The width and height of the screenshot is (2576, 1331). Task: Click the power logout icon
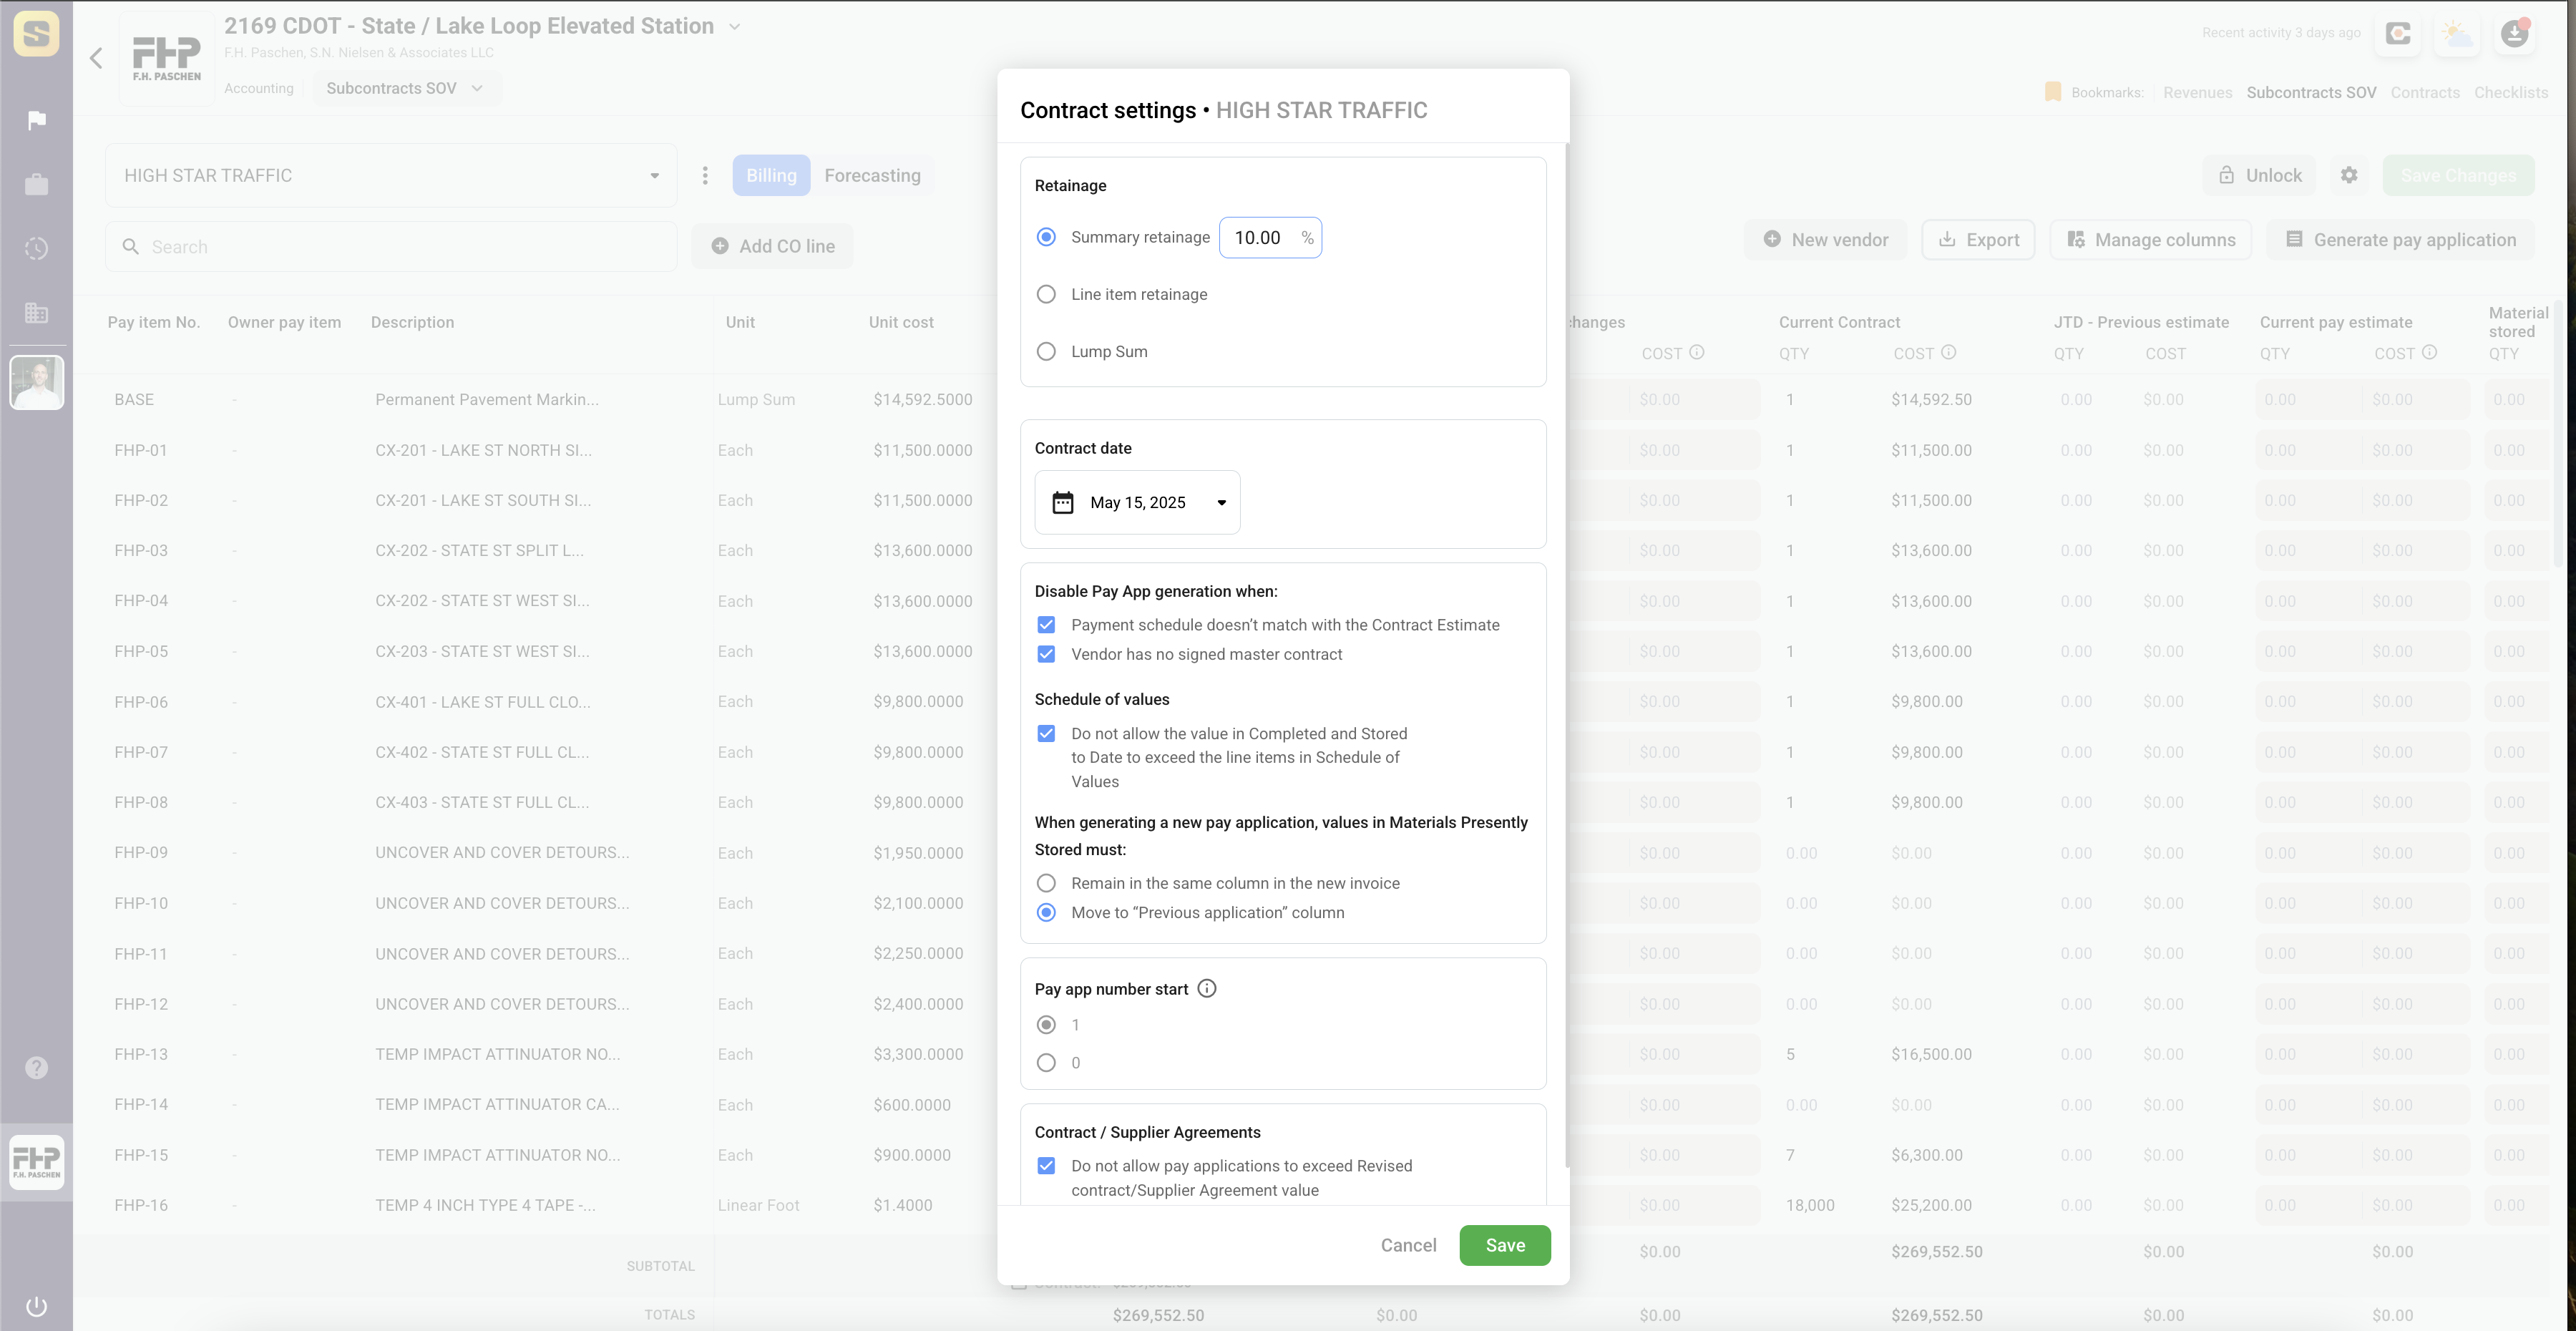pos(37,1306)
